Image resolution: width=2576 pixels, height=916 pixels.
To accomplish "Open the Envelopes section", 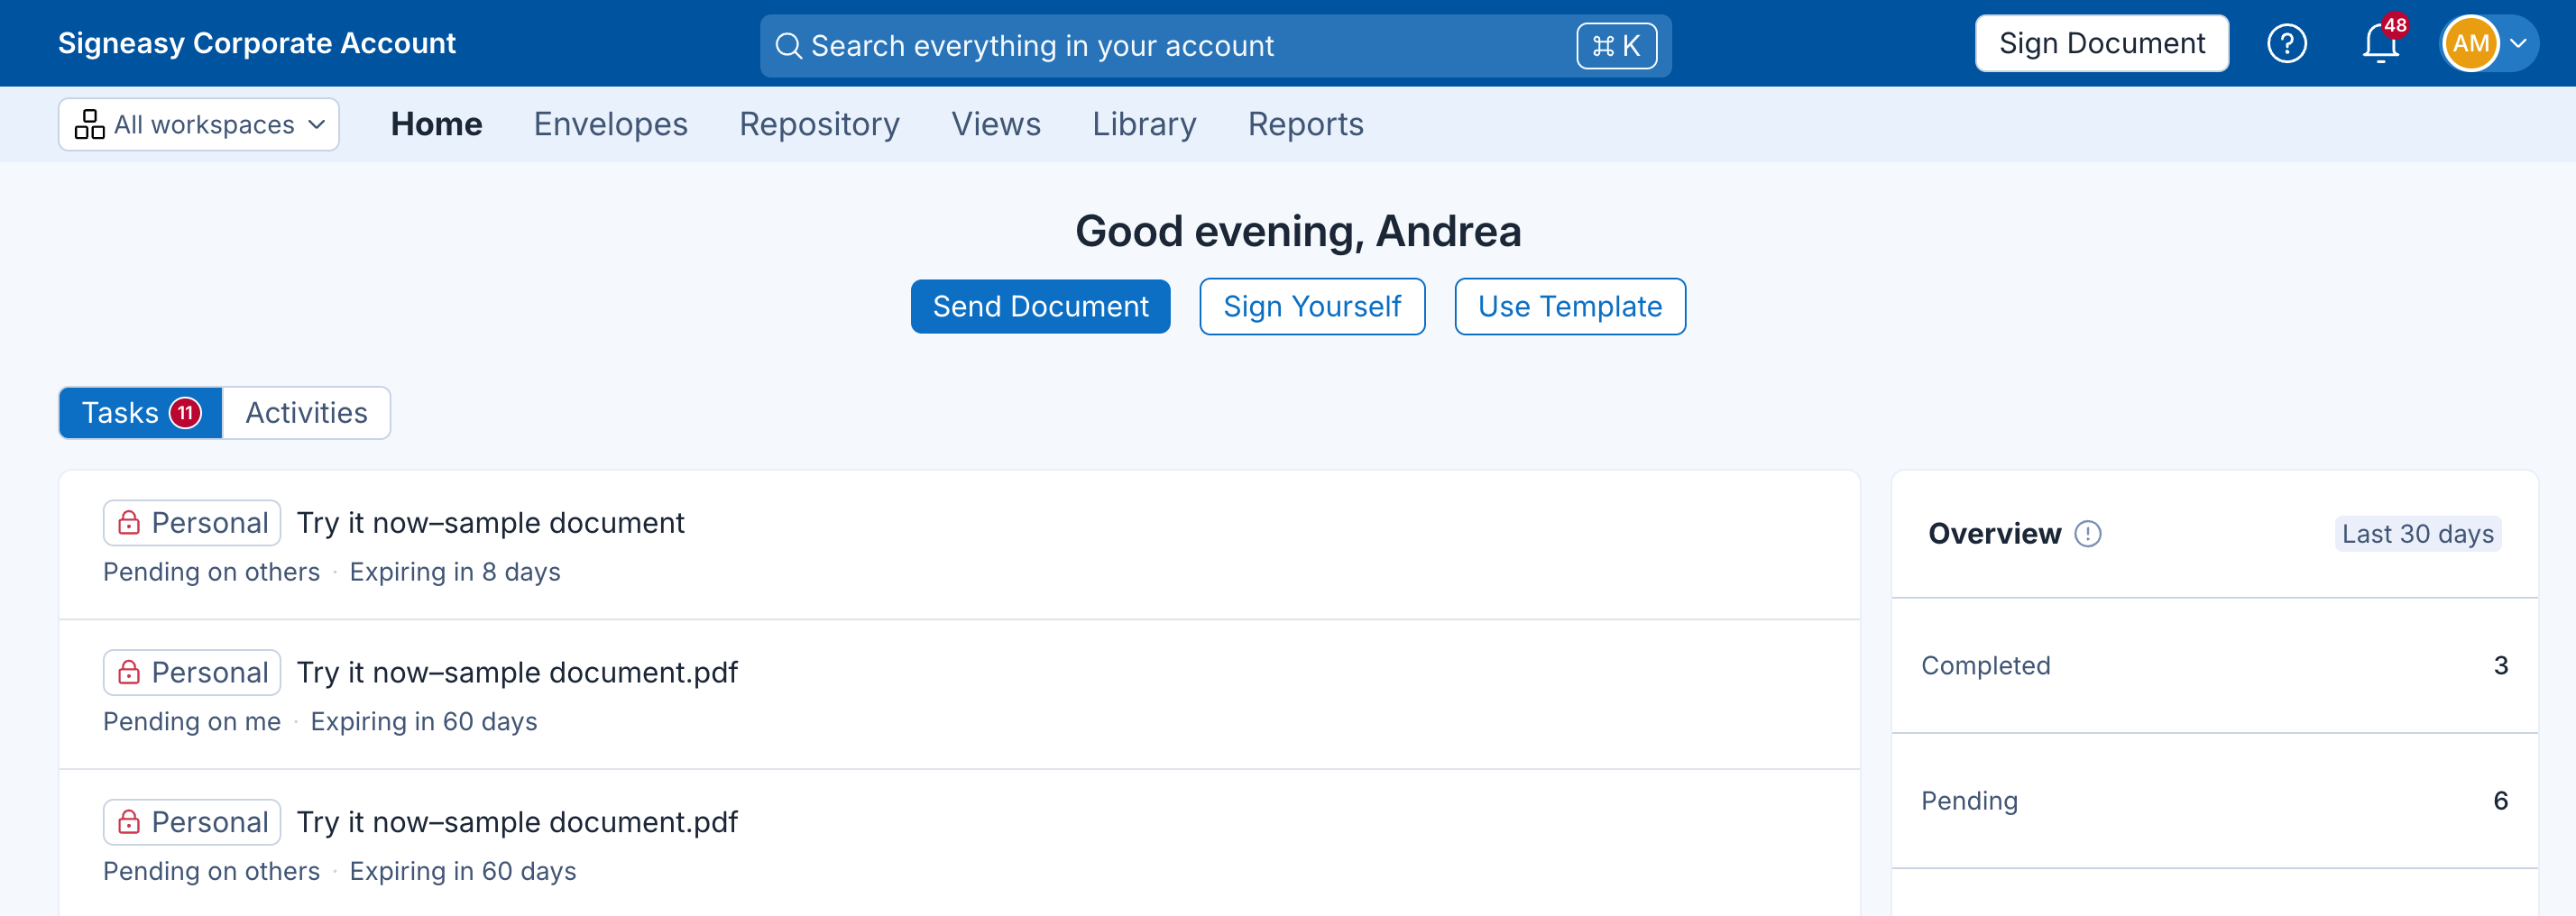I will (x=610, y=124).
